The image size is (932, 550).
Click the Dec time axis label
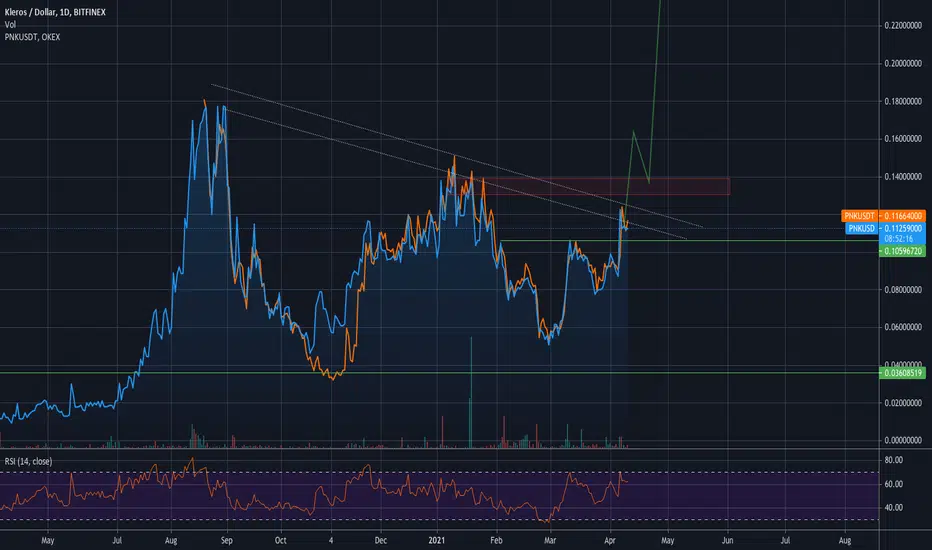point(380,540)
